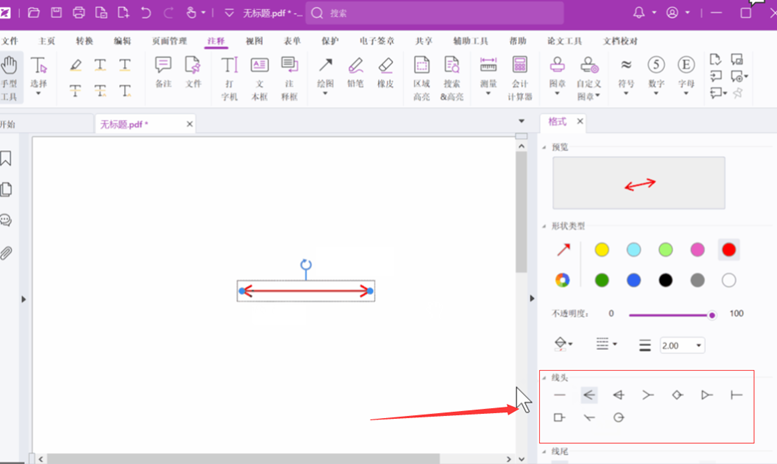Open the 会计计算器 calculator tool
The height and width of the screenshot is (464, 777).
point(520,74)
